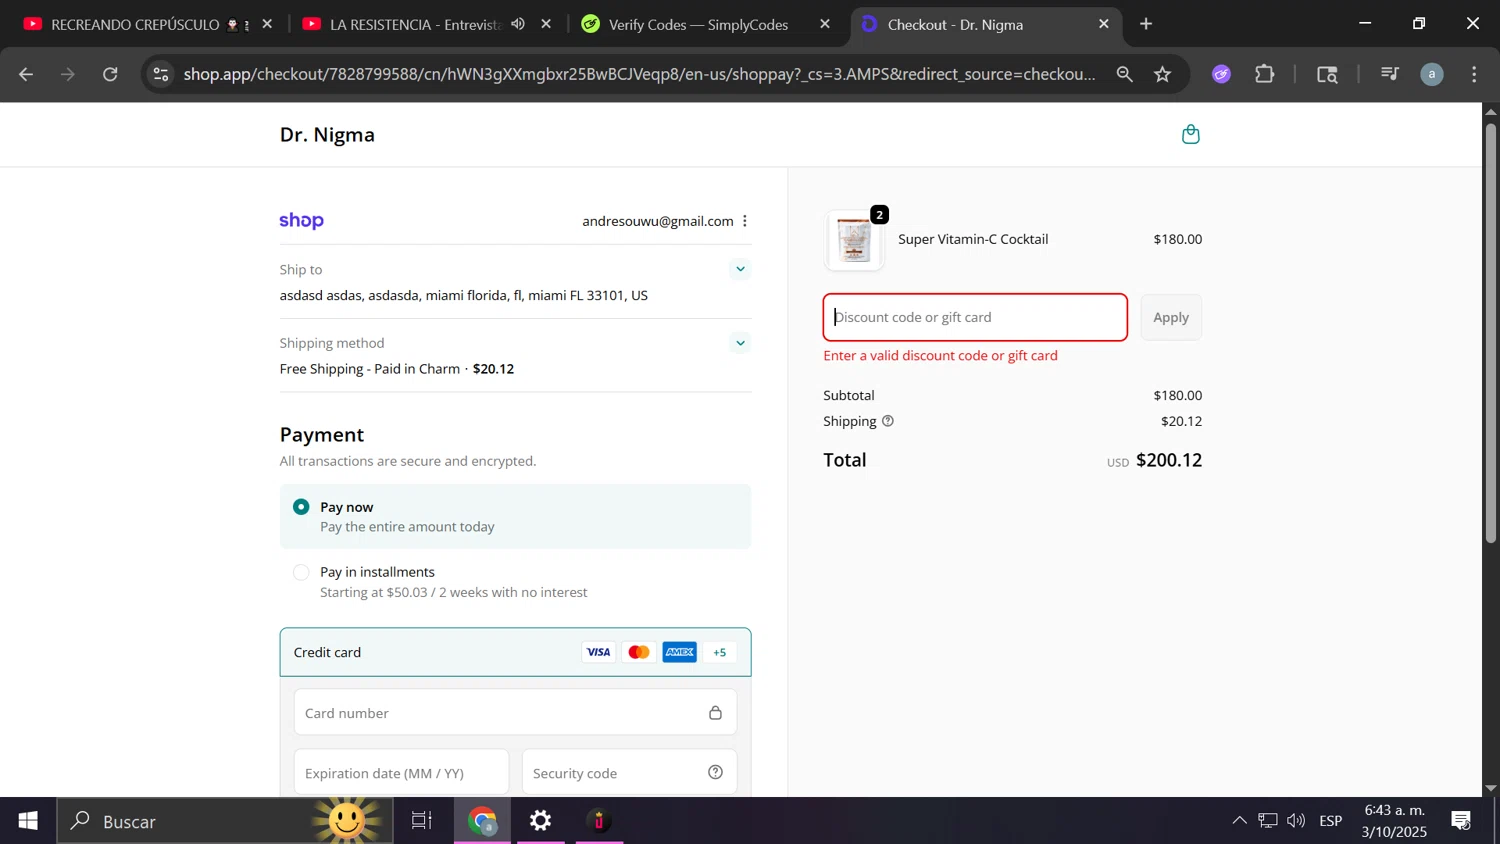
Task: Open the volume control in system tray
Action: [x=1296, y=821]
